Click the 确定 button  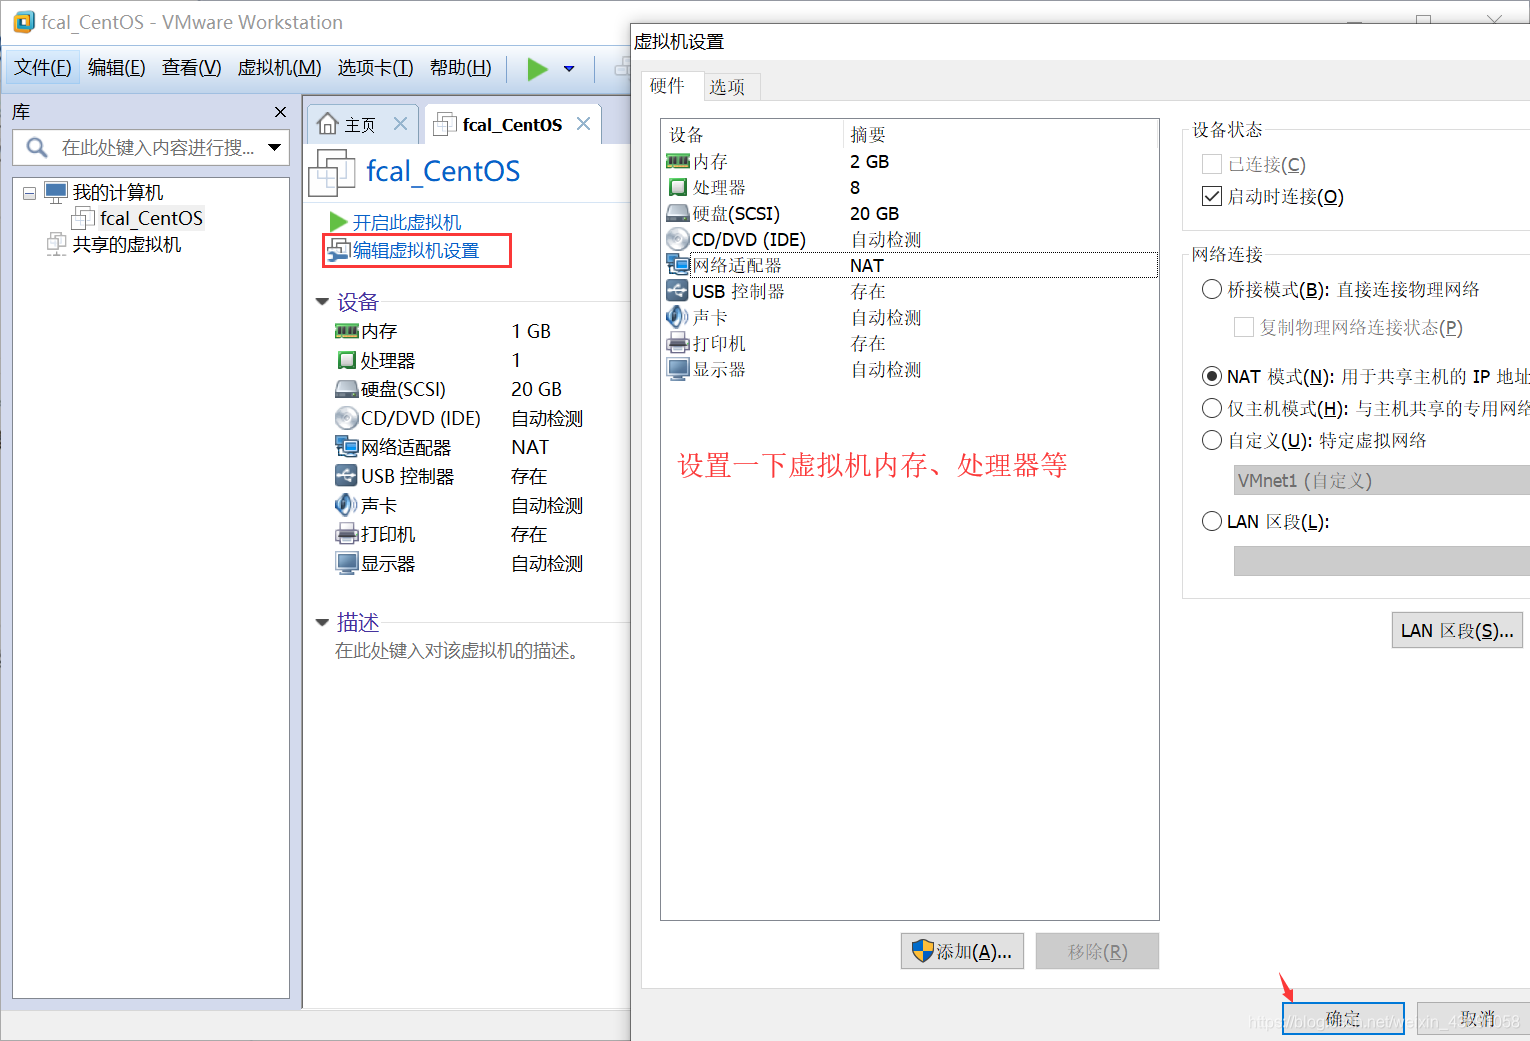click(1343, 1018)
